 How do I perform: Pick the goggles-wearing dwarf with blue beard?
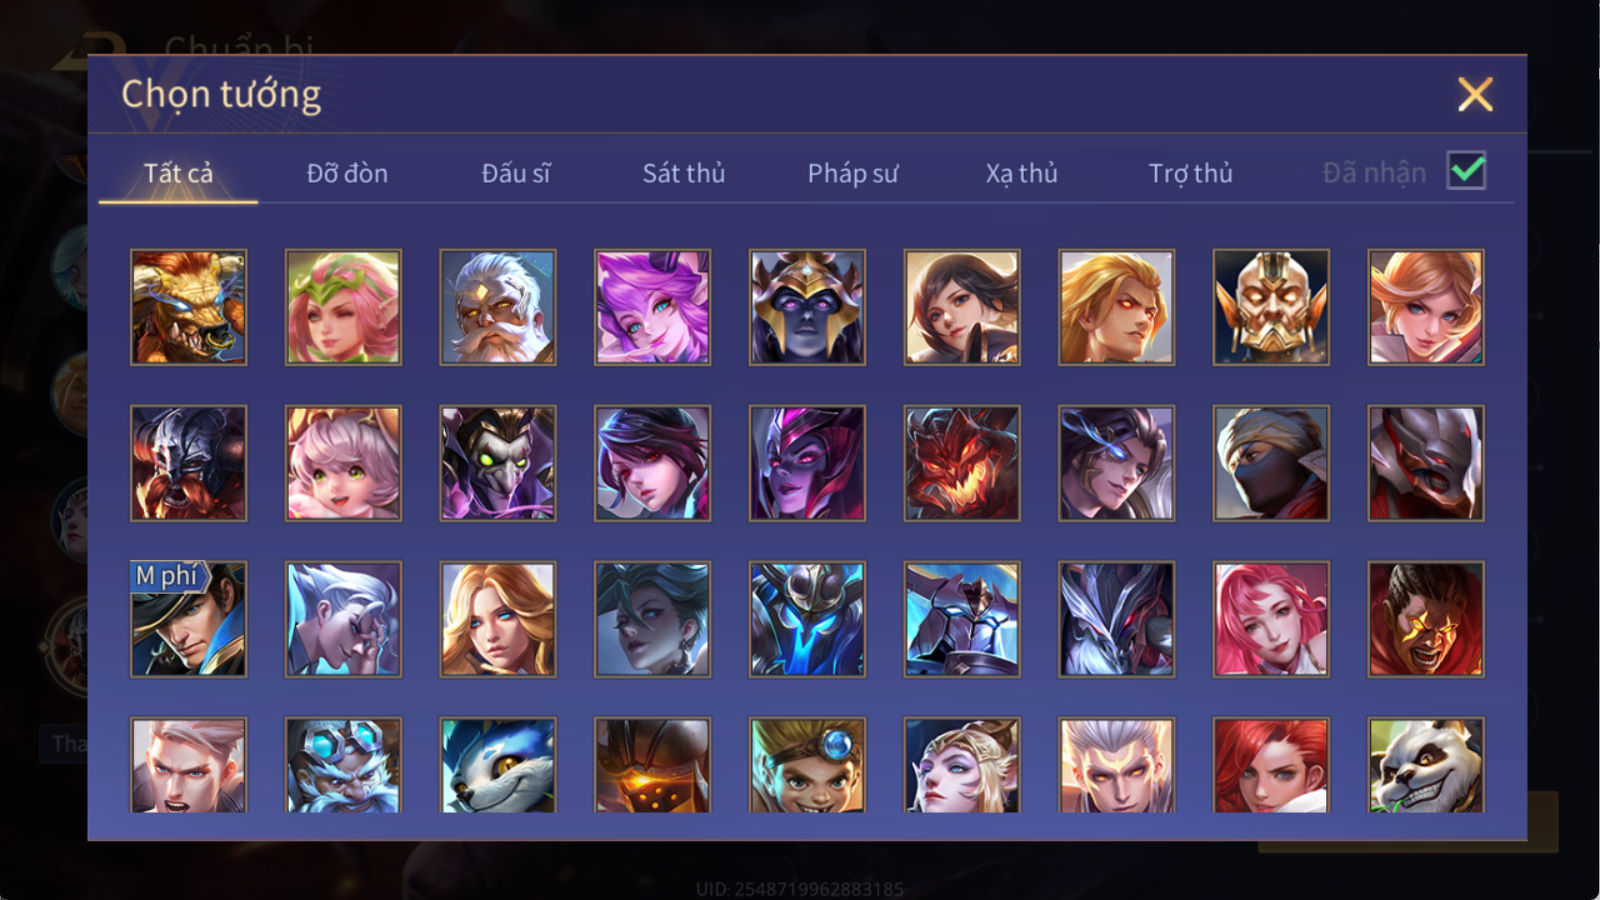click(x=343, y=765)
